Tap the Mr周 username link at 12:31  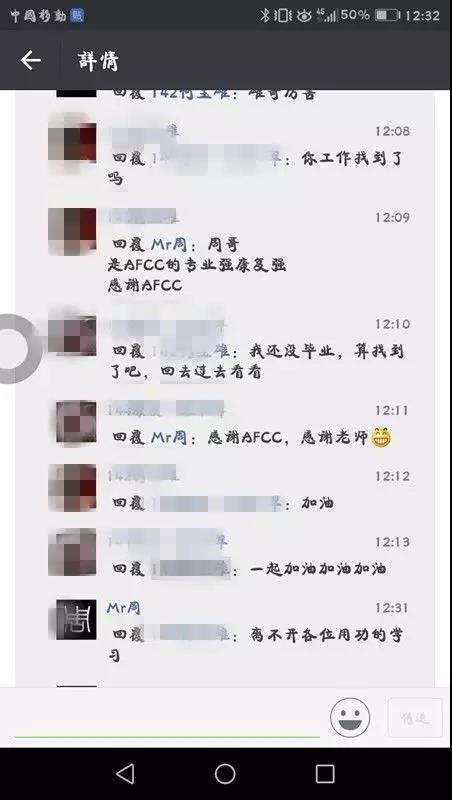click(123, 608)
